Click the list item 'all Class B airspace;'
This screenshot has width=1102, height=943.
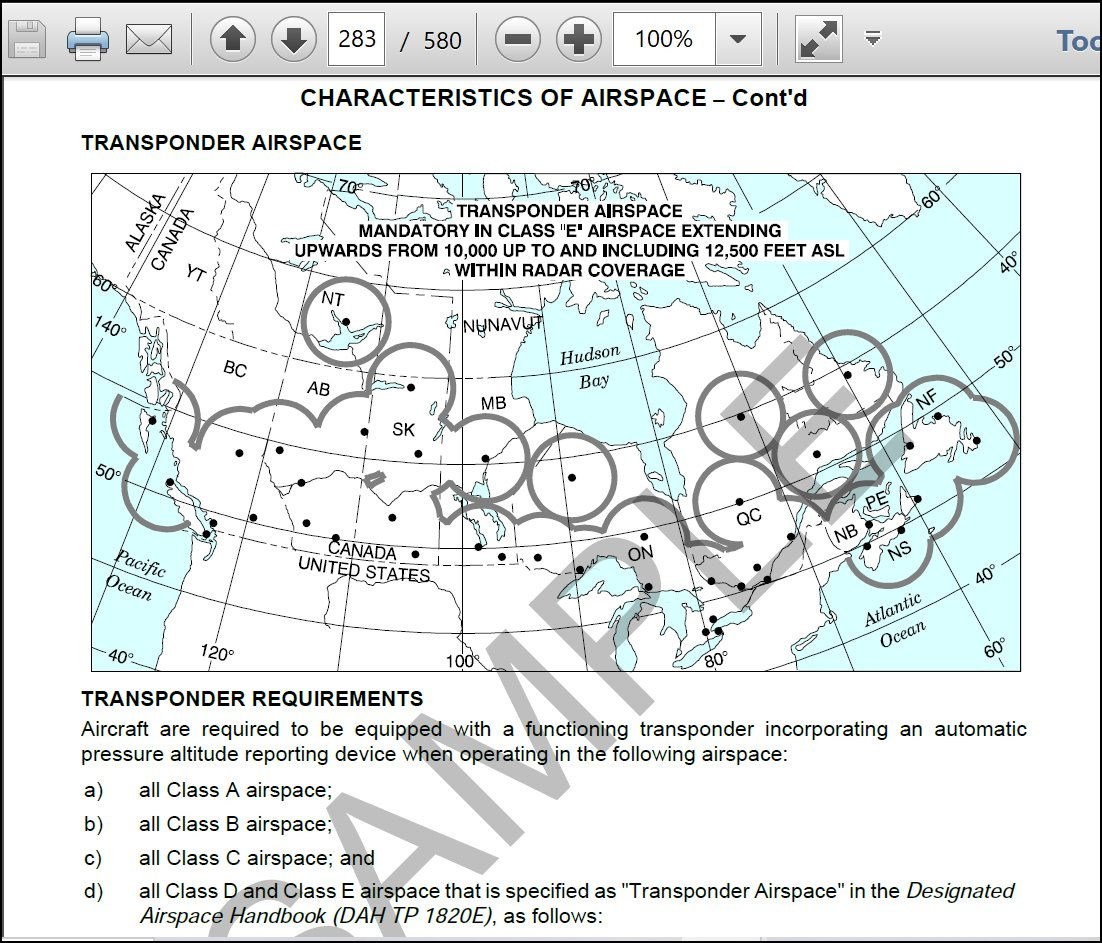(235, 824)
